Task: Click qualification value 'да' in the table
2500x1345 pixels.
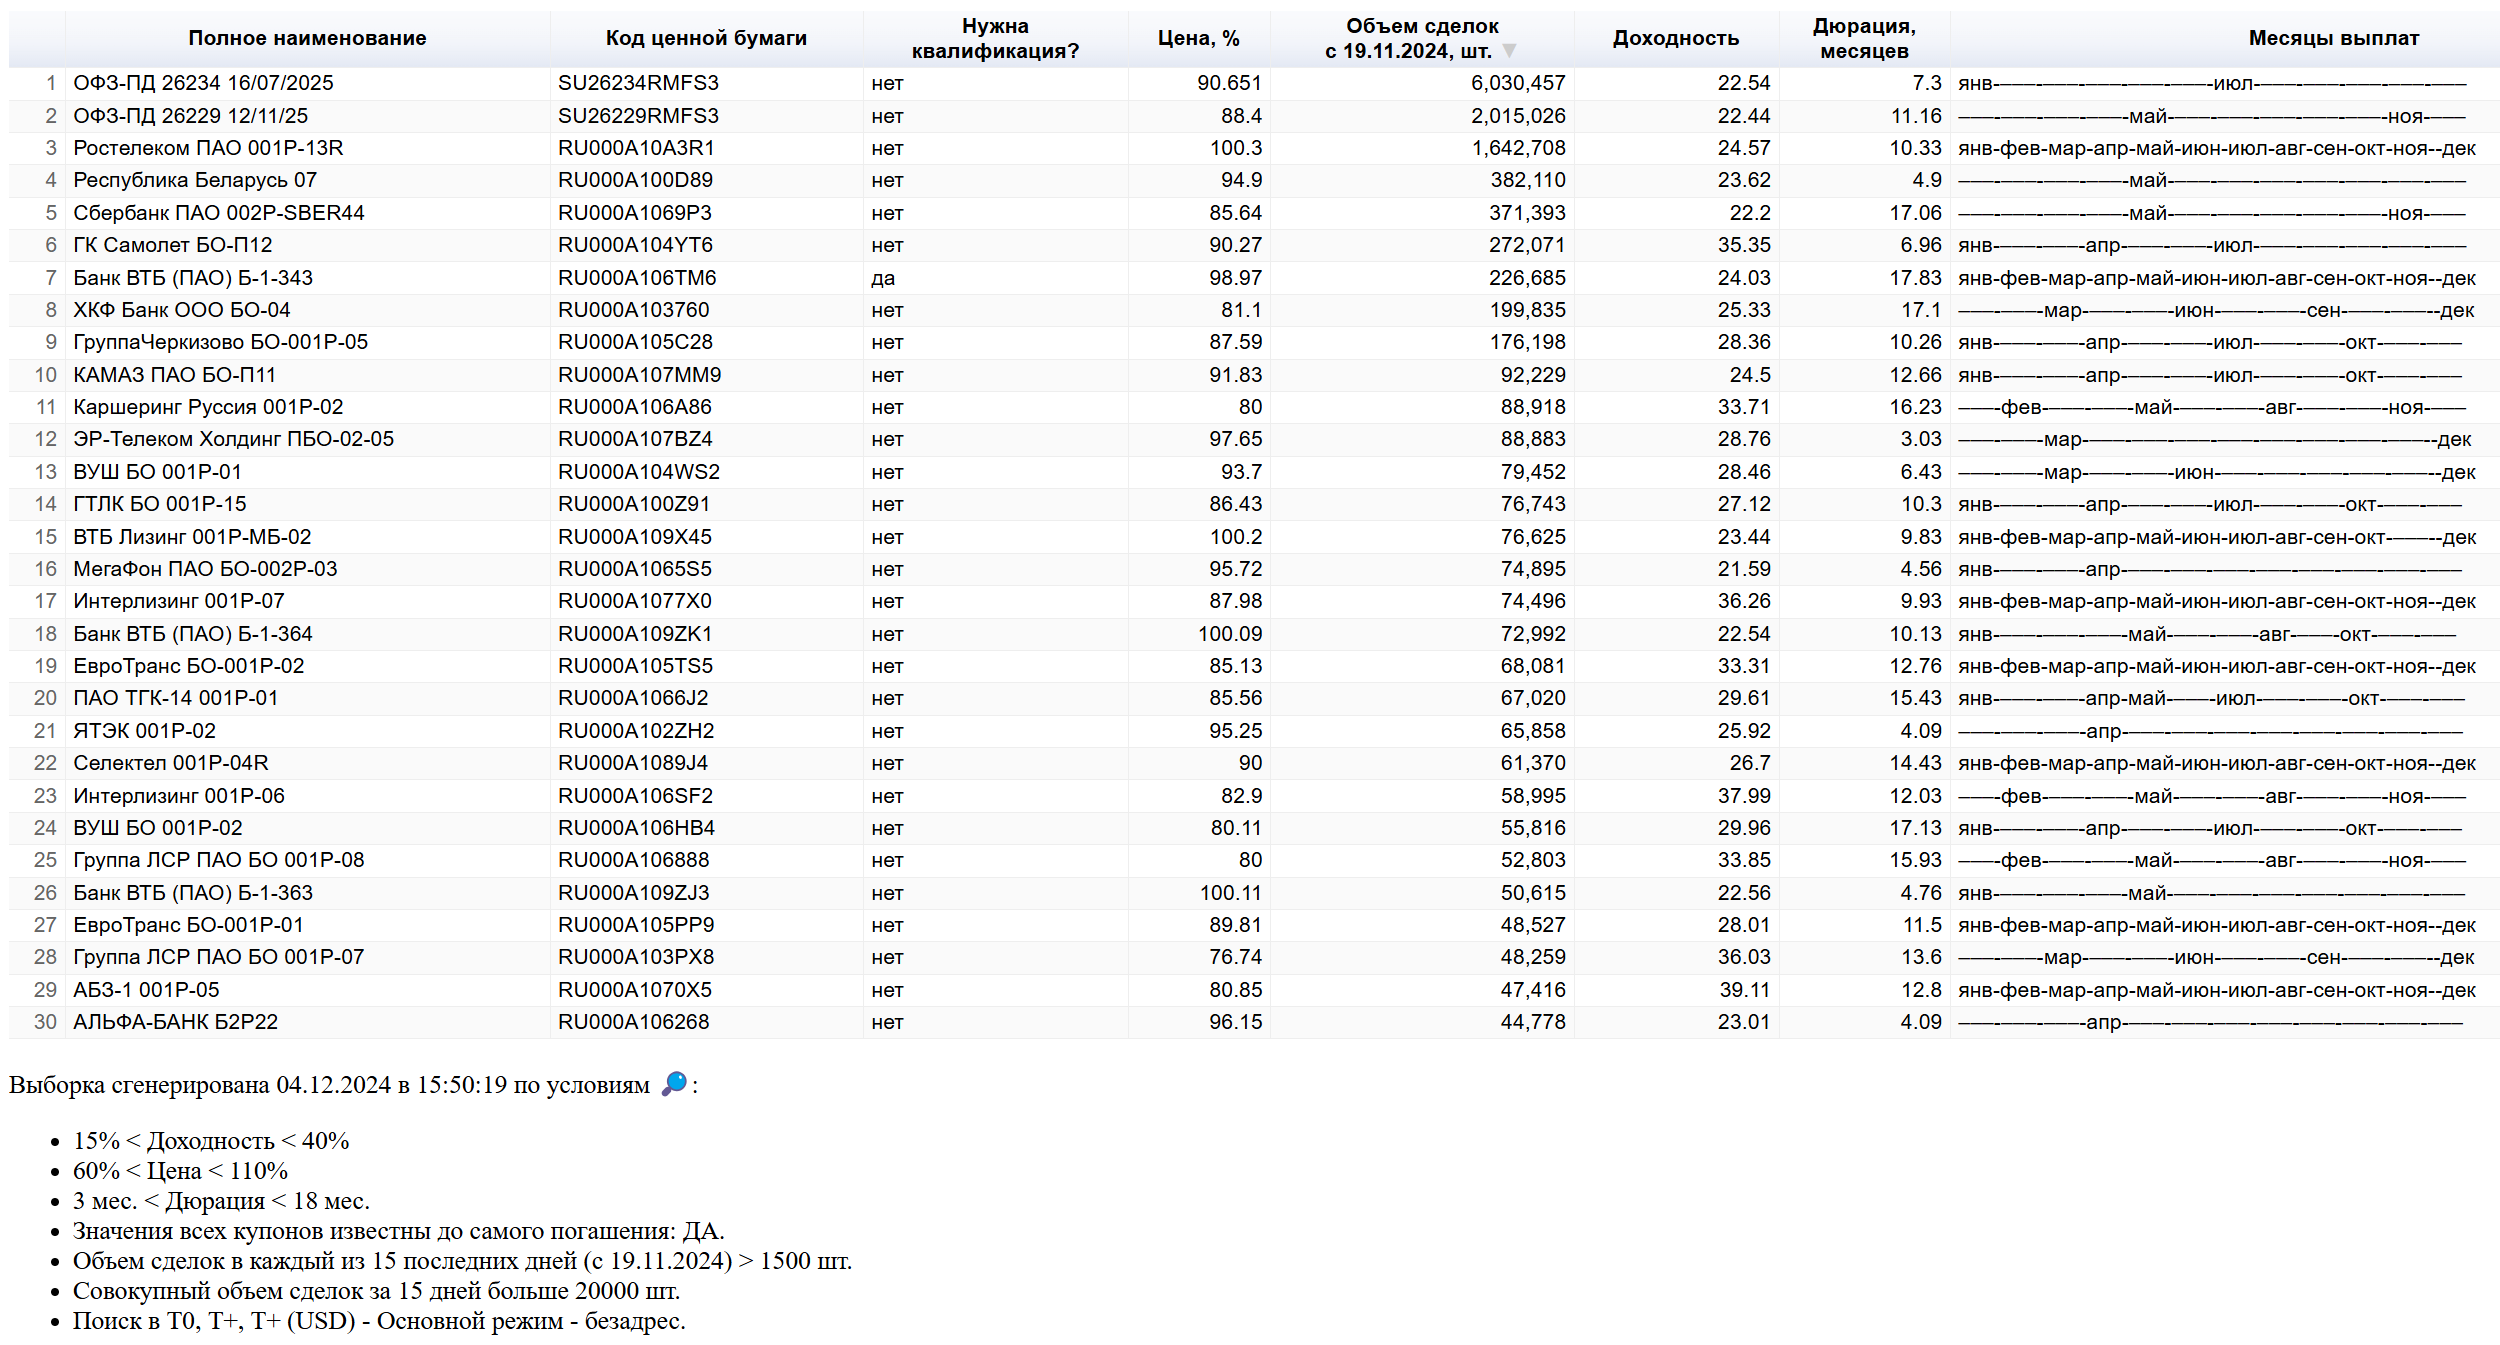Action: pos(883,278)
